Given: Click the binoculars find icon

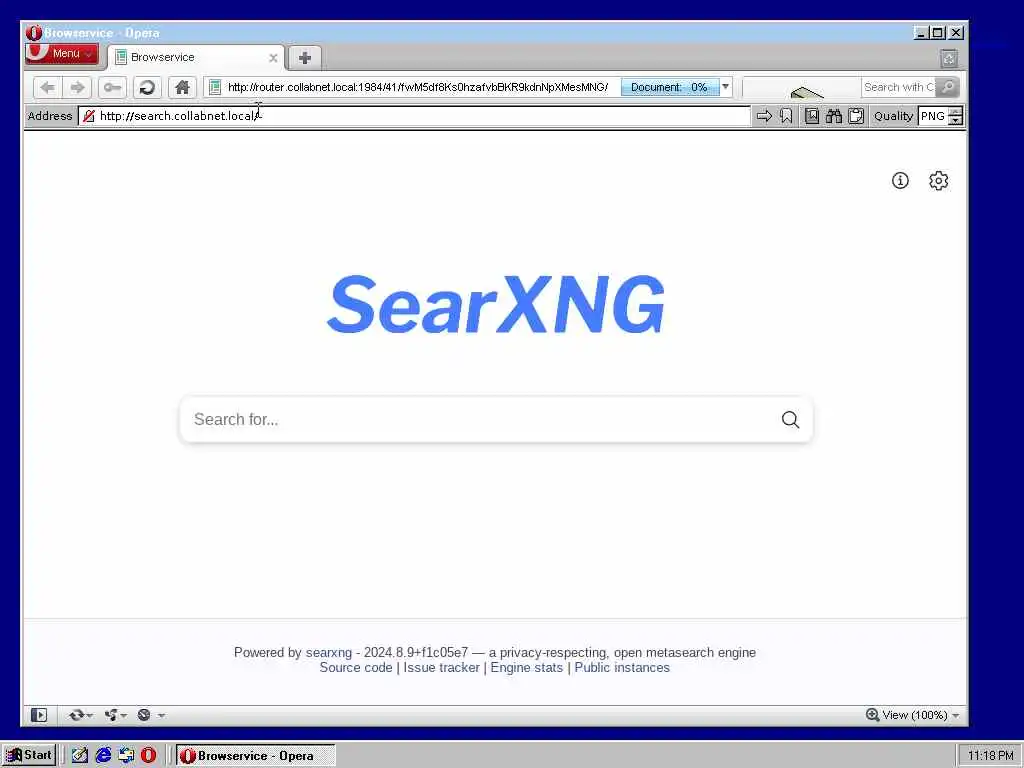Looking at the screenshot, I should [834, 116].
